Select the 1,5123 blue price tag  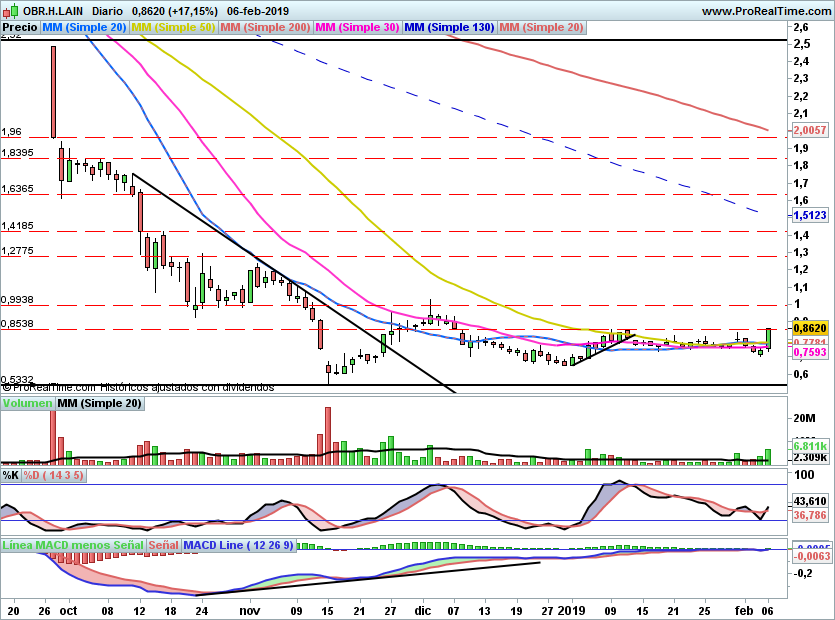(810, 215)
